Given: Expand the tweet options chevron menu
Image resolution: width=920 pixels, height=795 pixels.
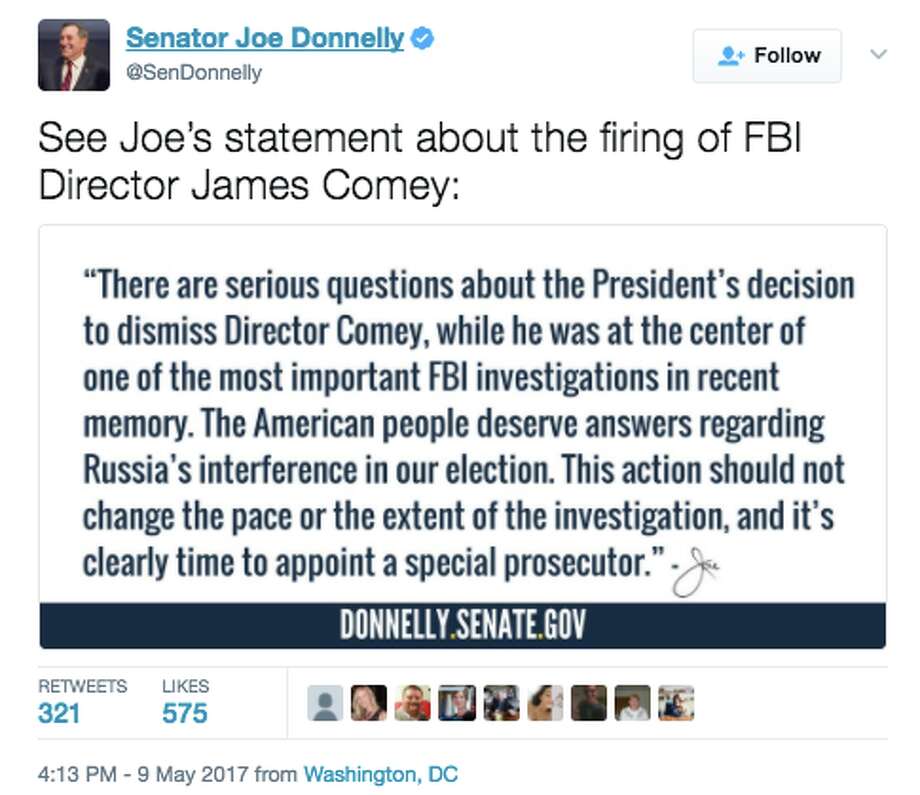Looking at the screenshot, I should pyautogui.click(x=878, y=54).
